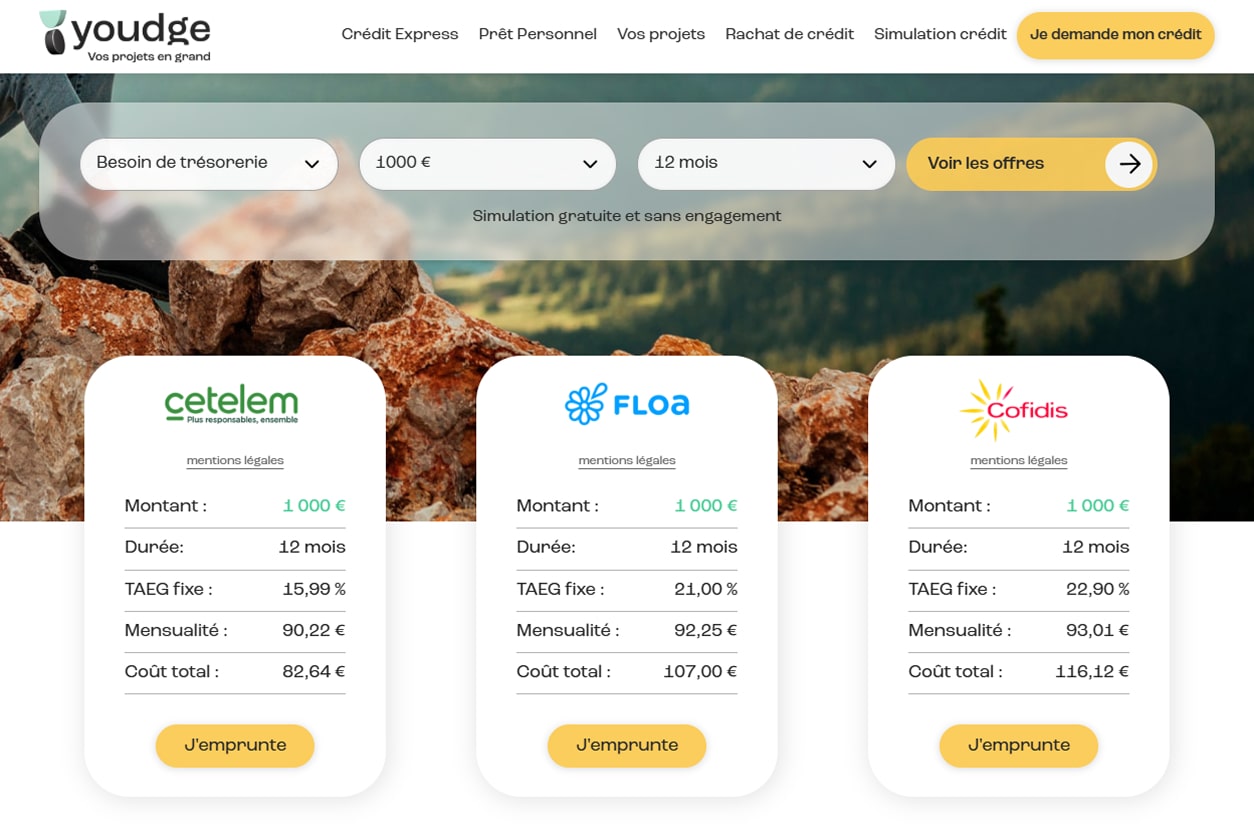Click J'emprunte under the Cetelem offer

point(235,746)
